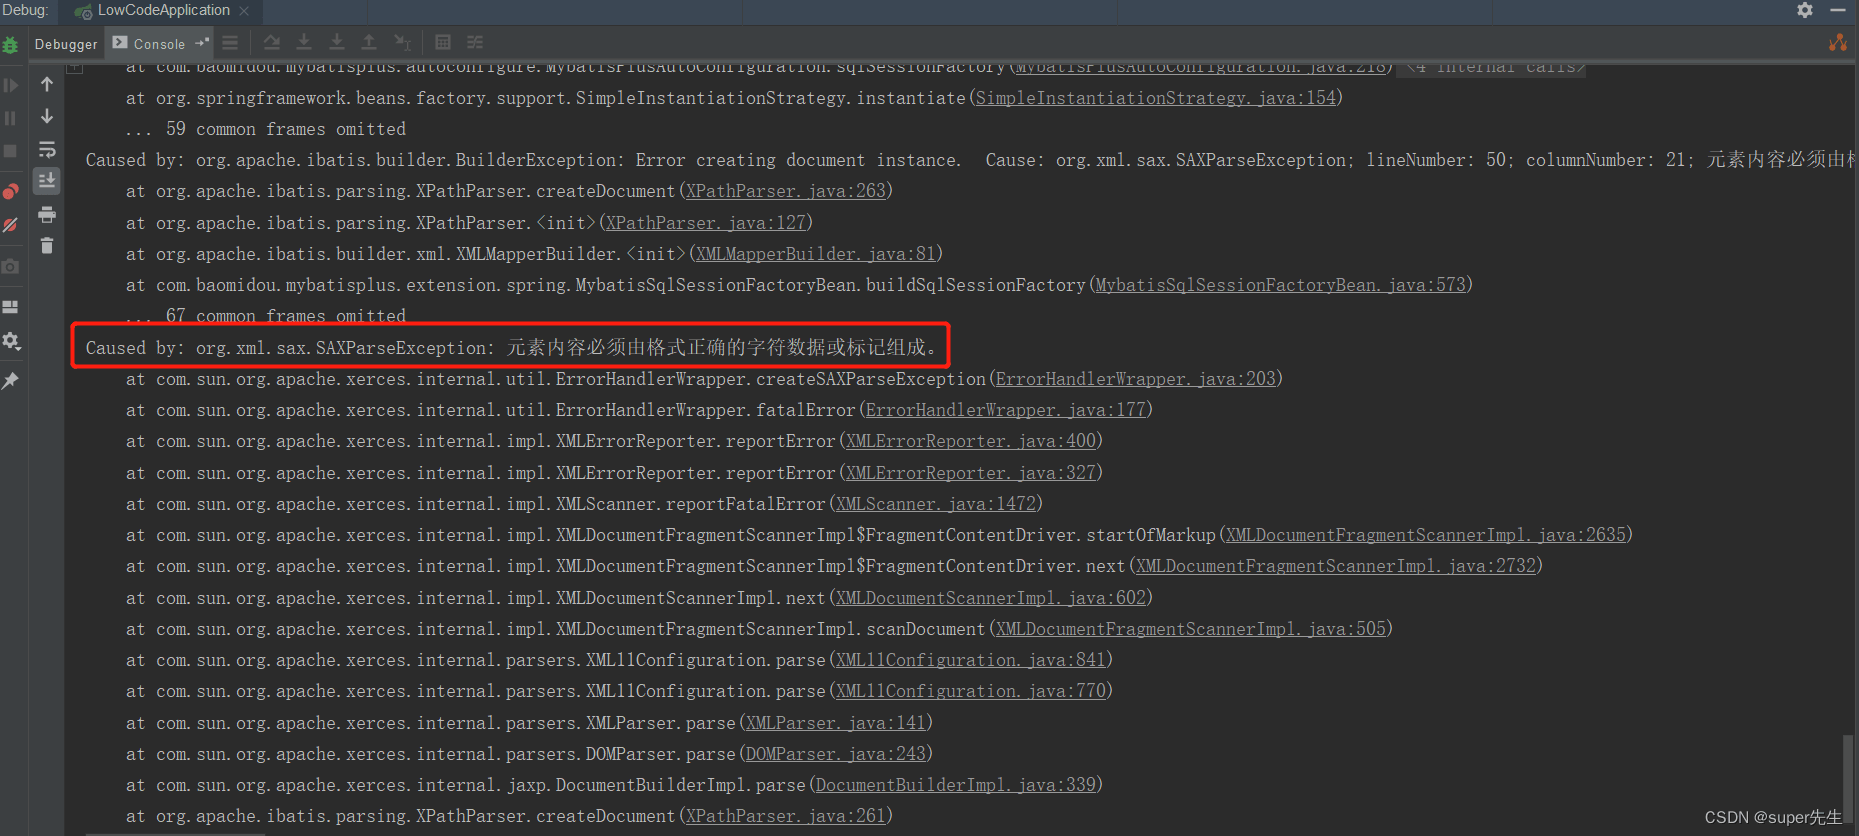Expand the '4 internal calls' folded region
This screenshot has width=1859, height=836.
point(1495,67)
